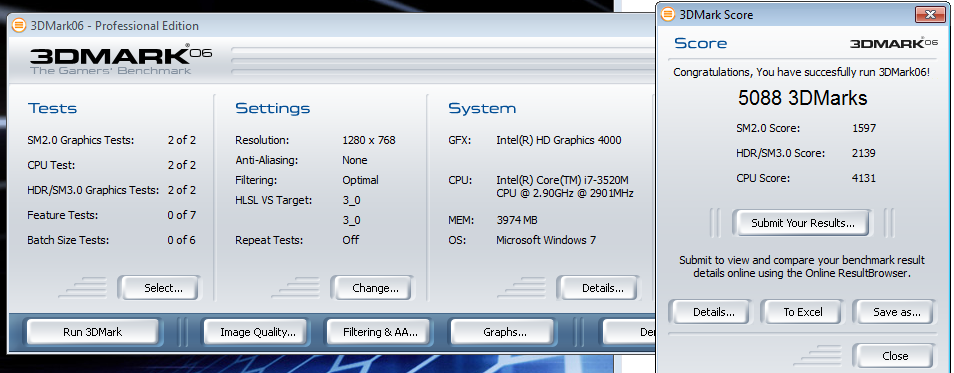
Task: Click the Score heading in Score window
Action: (700, 43)
